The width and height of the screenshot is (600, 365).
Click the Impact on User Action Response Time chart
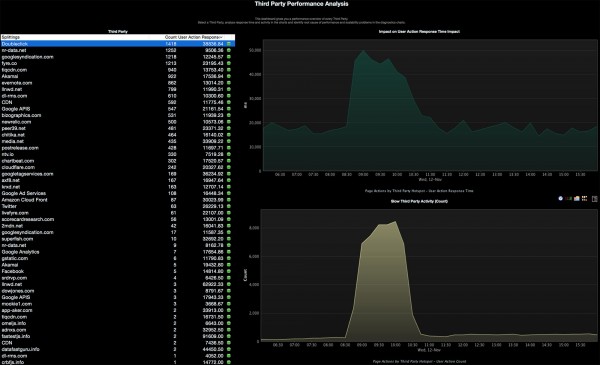pos(430,105)
